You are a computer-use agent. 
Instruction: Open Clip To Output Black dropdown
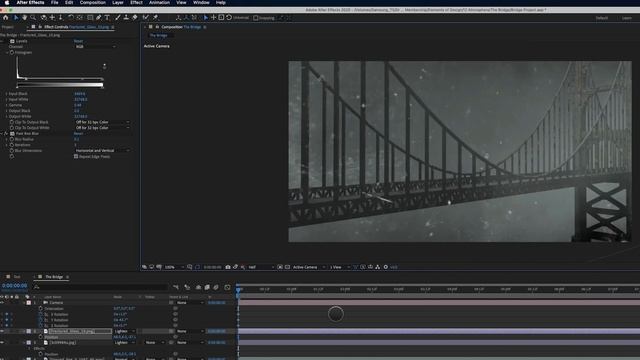tap(102, 122)
